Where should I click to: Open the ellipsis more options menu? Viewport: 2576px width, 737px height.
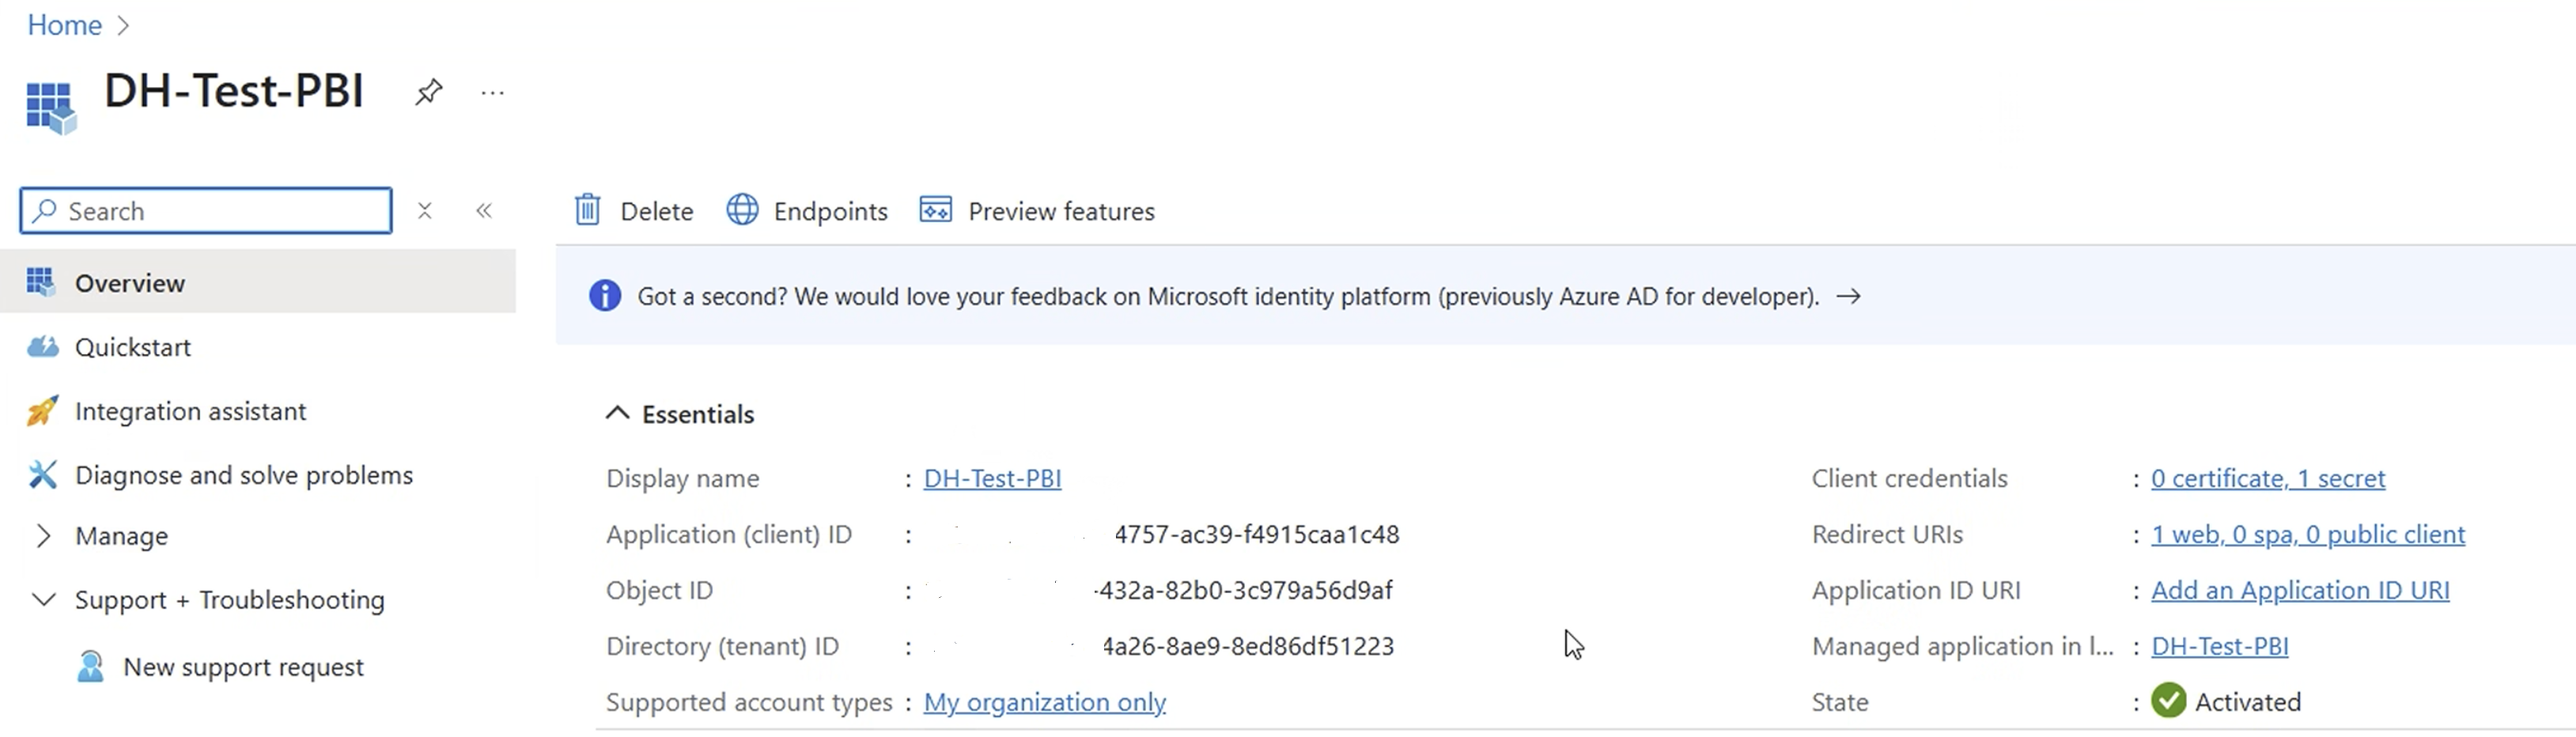[x=492, y=93]
